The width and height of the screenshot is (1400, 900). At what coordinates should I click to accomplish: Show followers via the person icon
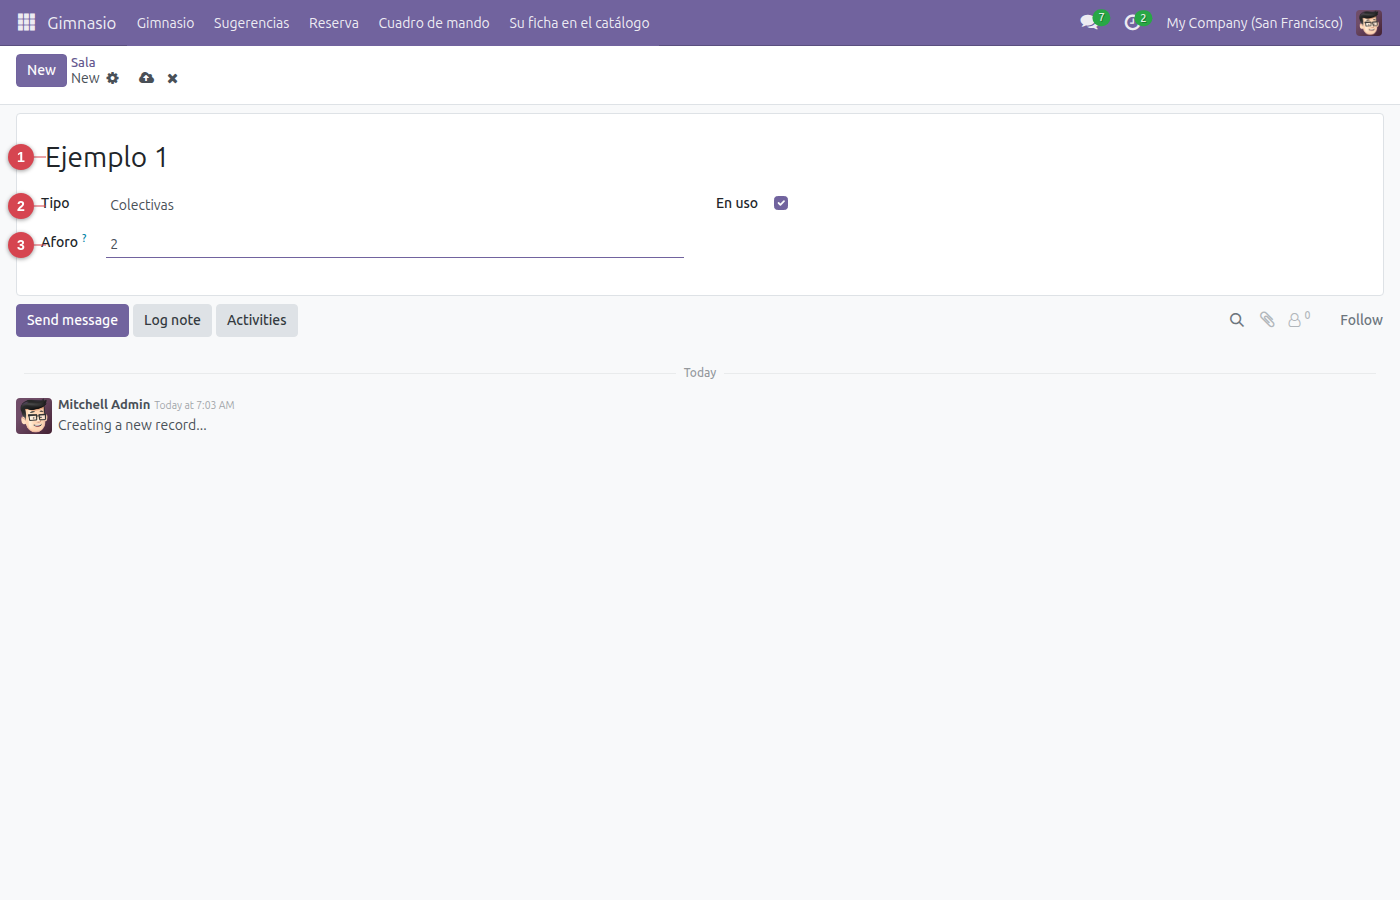point(1296,320)
